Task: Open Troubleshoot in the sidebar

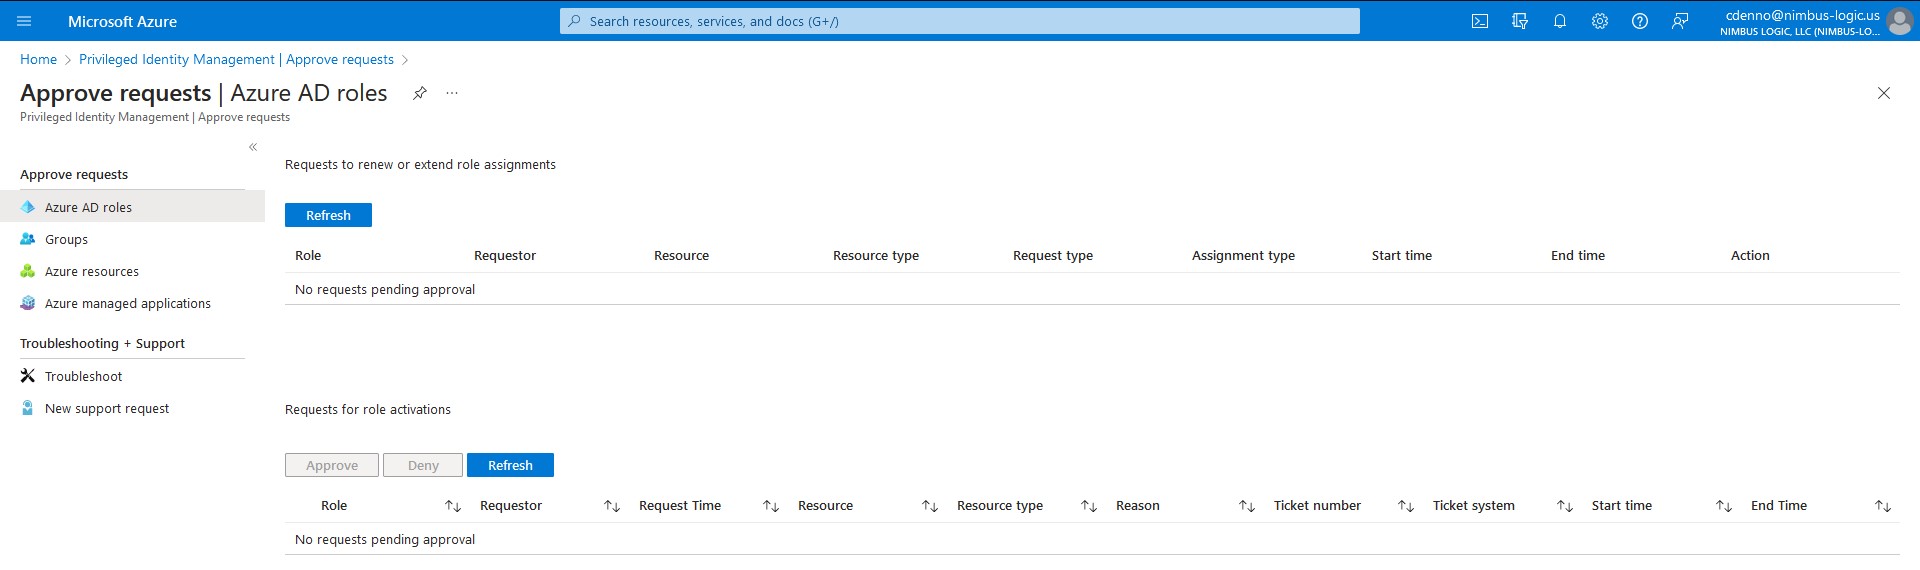Action: [x=132, y=376]
